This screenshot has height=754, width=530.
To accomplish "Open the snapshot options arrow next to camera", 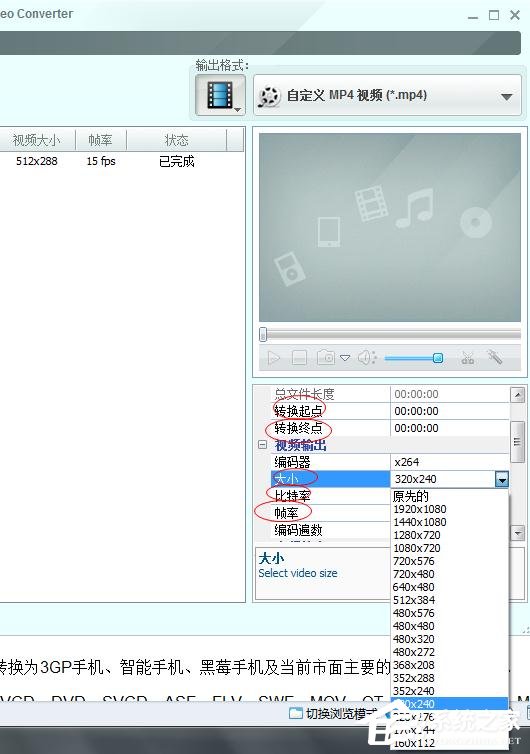I will click(x=345, y=358).
